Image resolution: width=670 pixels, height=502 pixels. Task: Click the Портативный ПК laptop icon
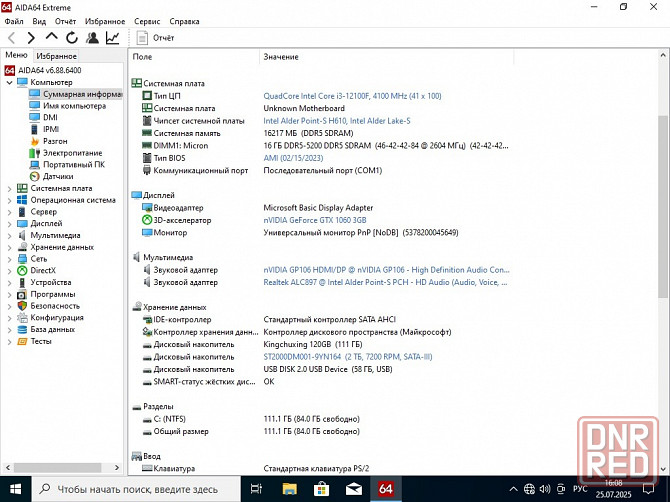tap(35, 164)
